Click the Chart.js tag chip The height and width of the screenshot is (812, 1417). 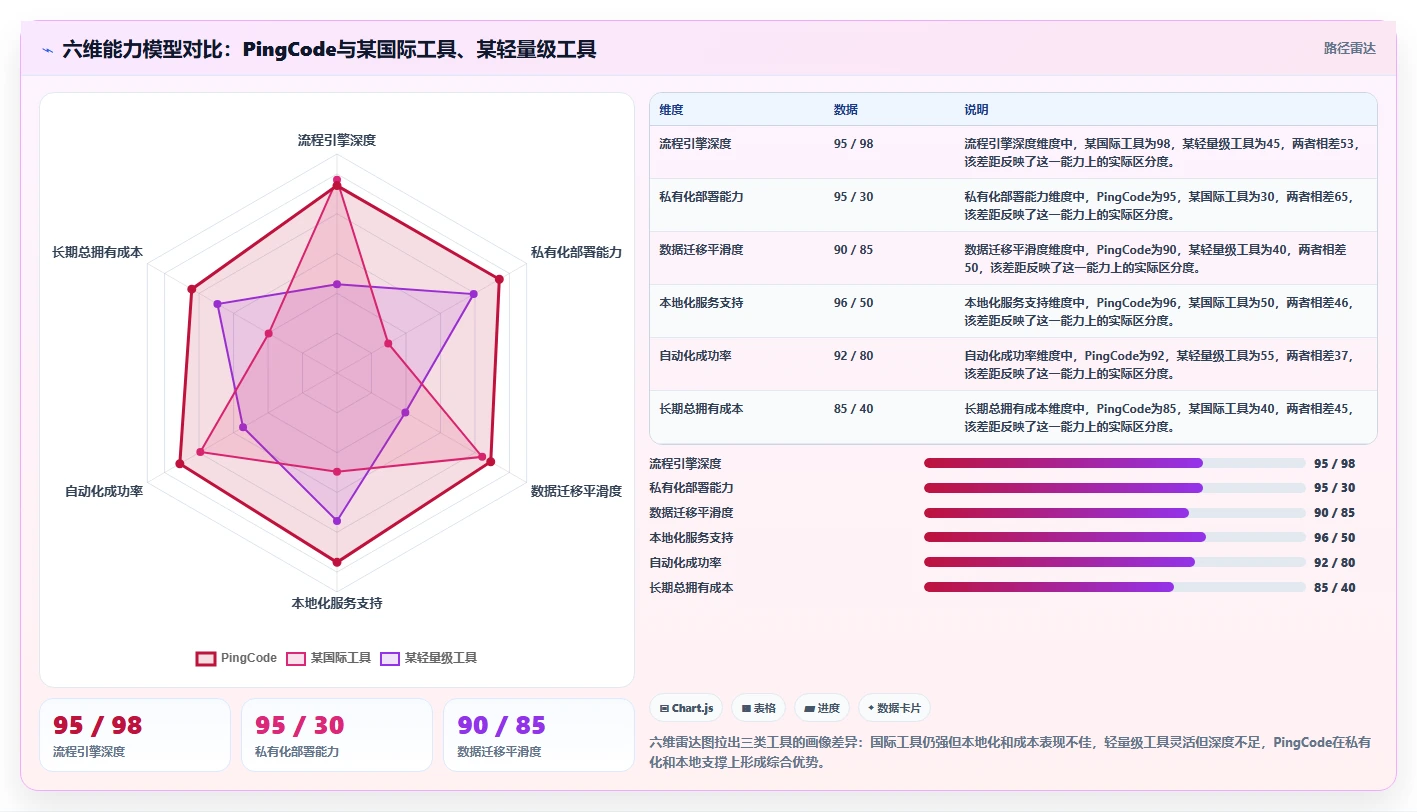(x=686, y=708)
